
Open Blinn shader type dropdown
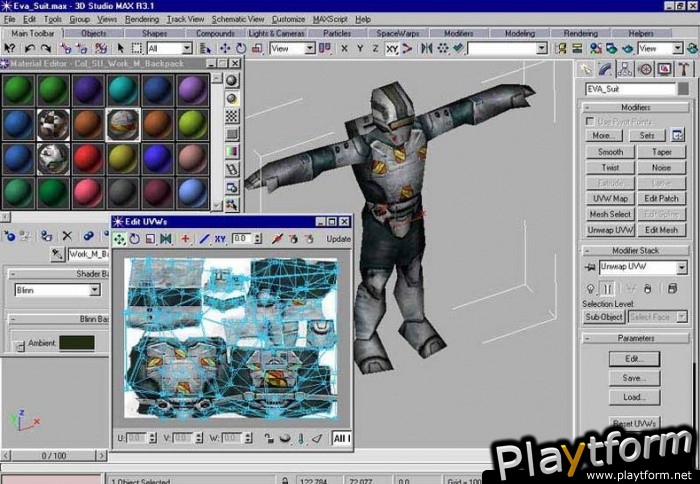tap(94, 290)
